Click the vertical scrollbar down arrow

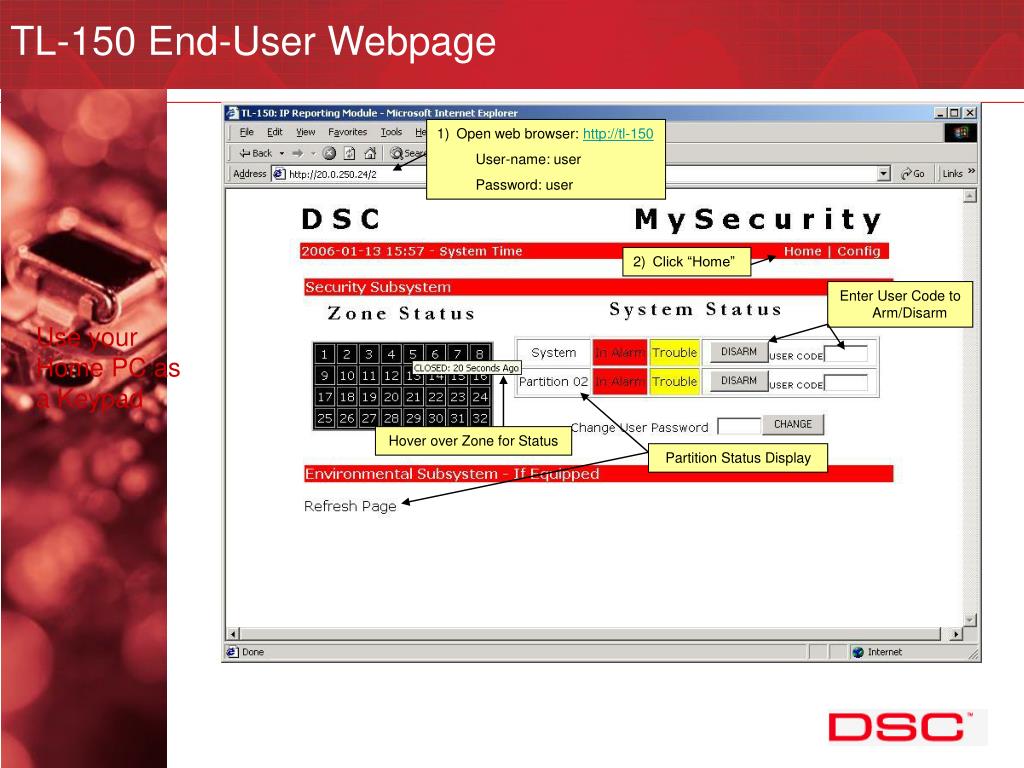coord(970,620)
